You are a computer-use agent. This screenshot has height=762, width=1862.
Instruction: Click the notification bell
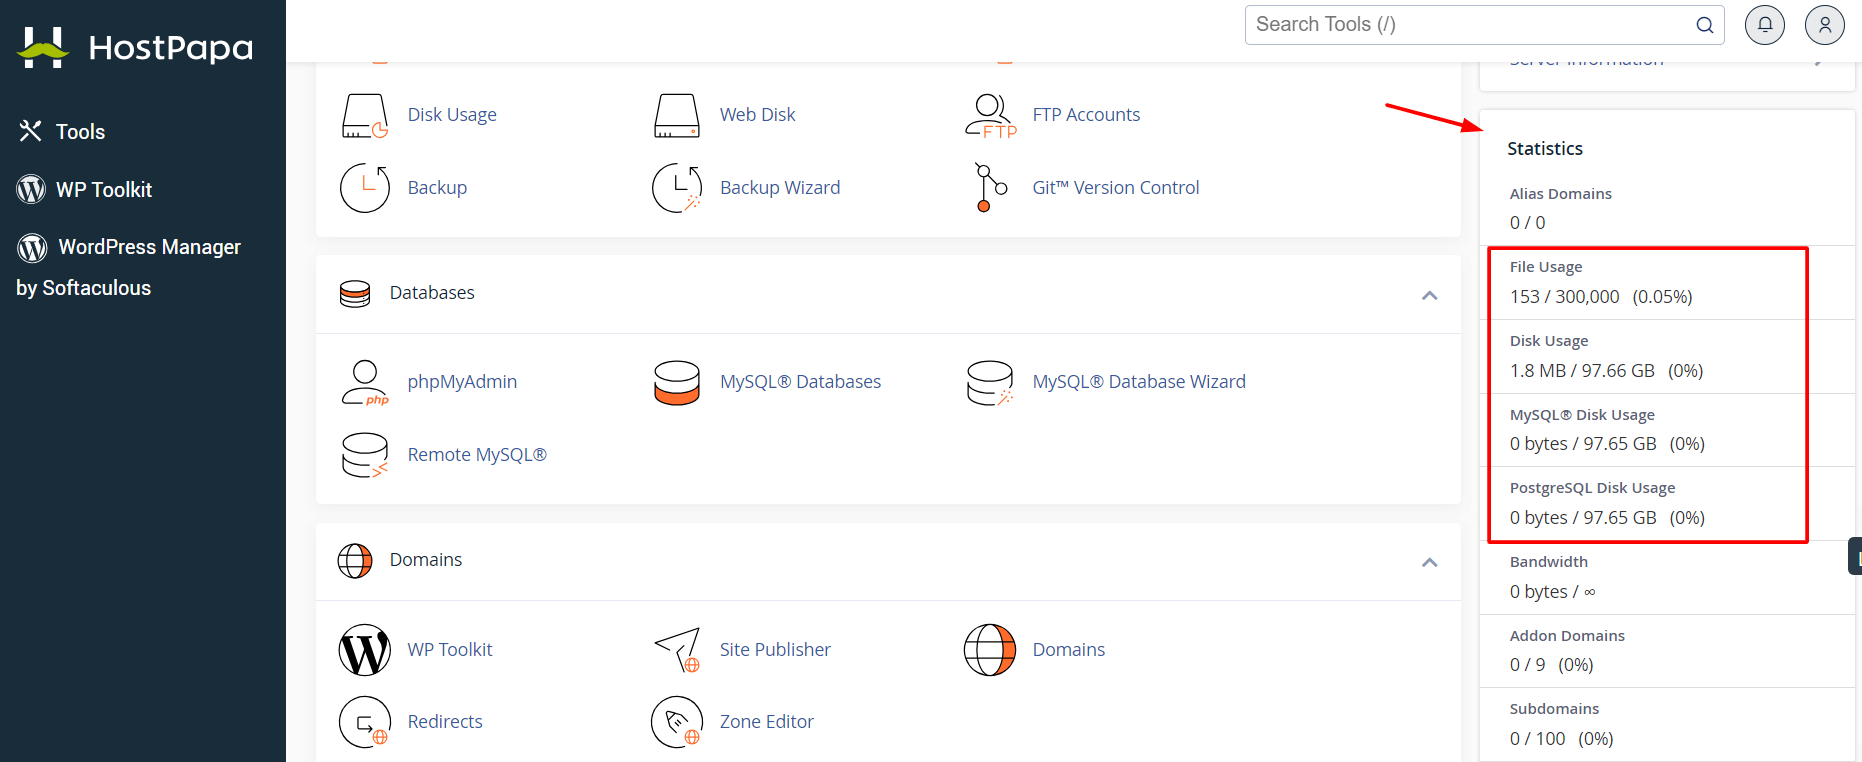coord(1764,24)
